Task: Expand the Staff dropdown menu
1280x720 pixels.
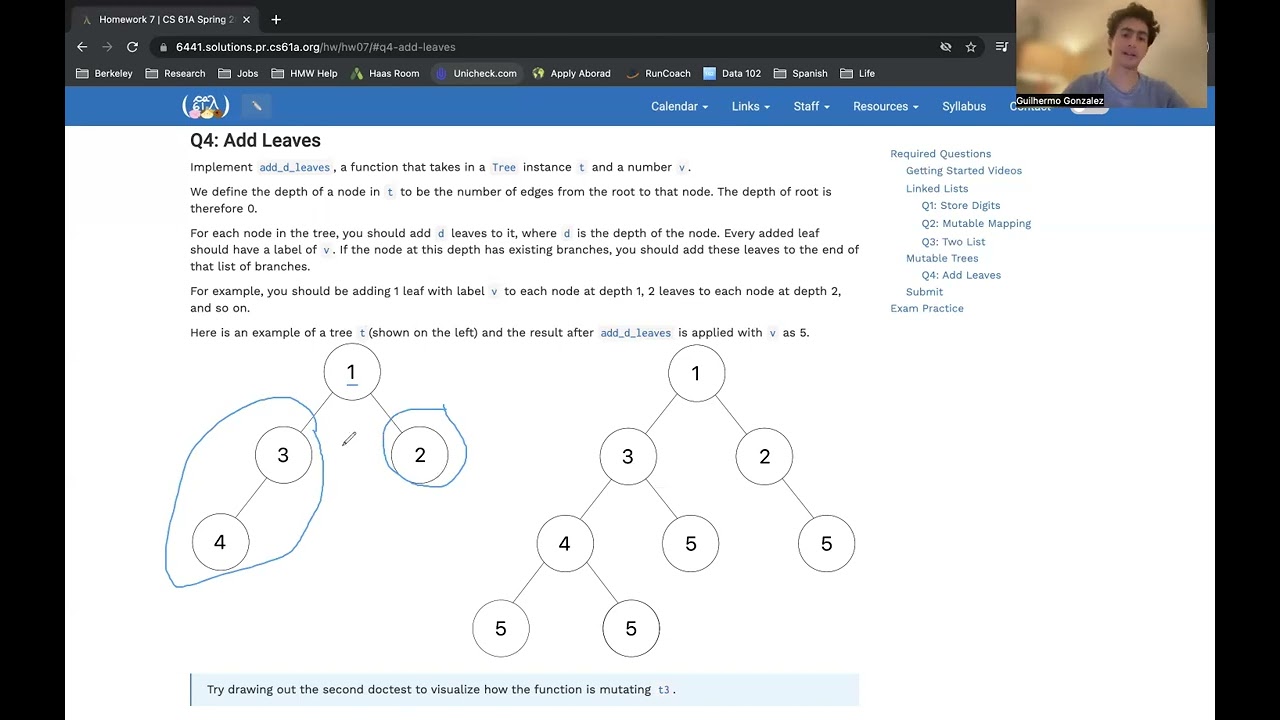Action: (x=811, y=106)
